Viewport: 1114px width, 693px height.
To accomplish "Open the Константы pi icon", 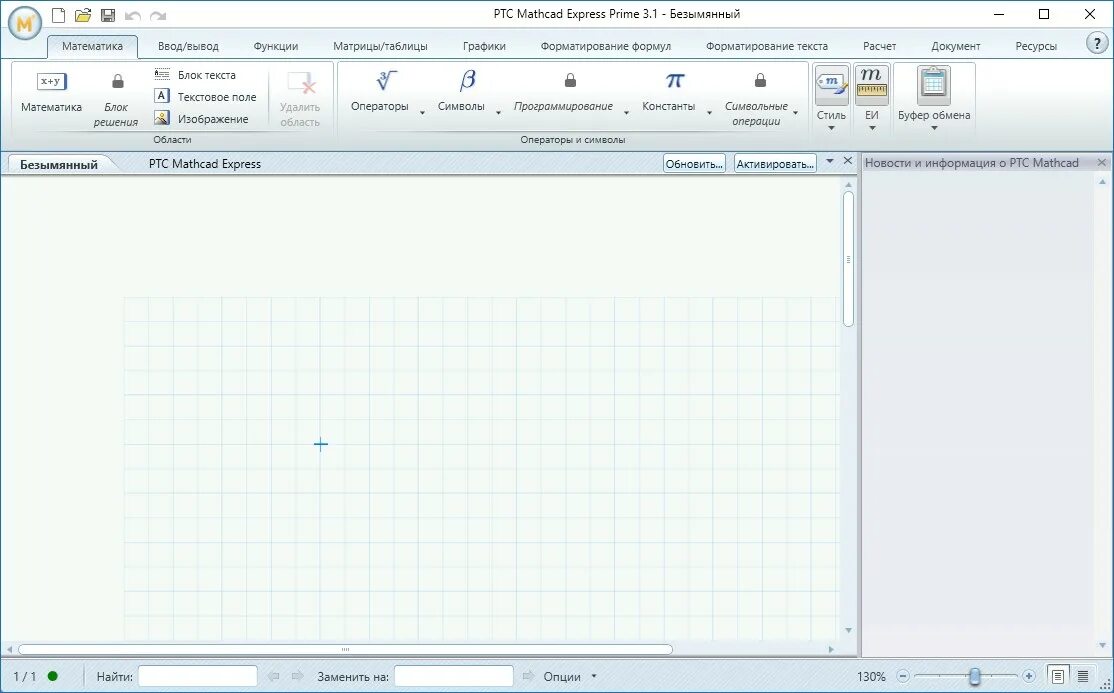I will click(x=674, y=80).
